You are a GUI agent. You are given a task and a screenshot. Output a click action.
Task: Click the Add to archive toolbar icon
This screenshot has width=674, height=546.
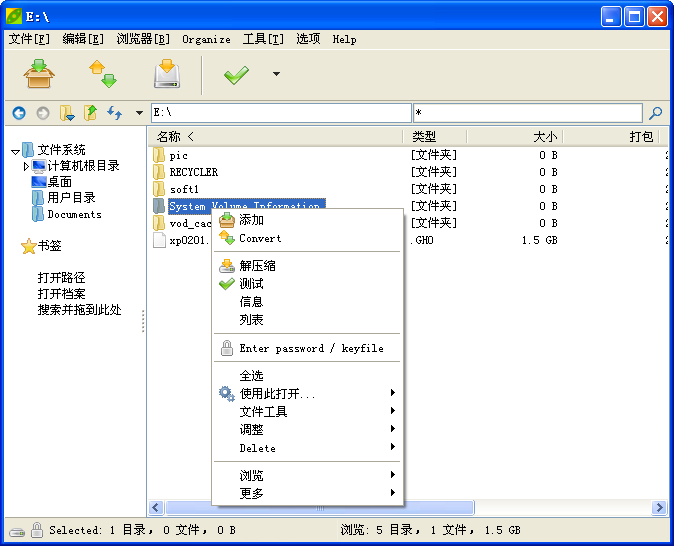coord(40,75)
